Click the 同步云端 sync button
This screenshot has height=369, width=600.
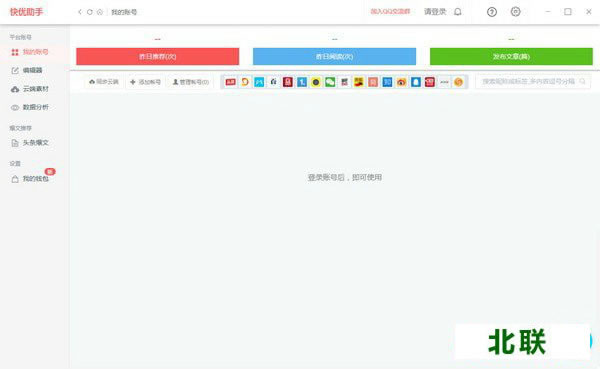pyautogui.click(x=104, y=82)
